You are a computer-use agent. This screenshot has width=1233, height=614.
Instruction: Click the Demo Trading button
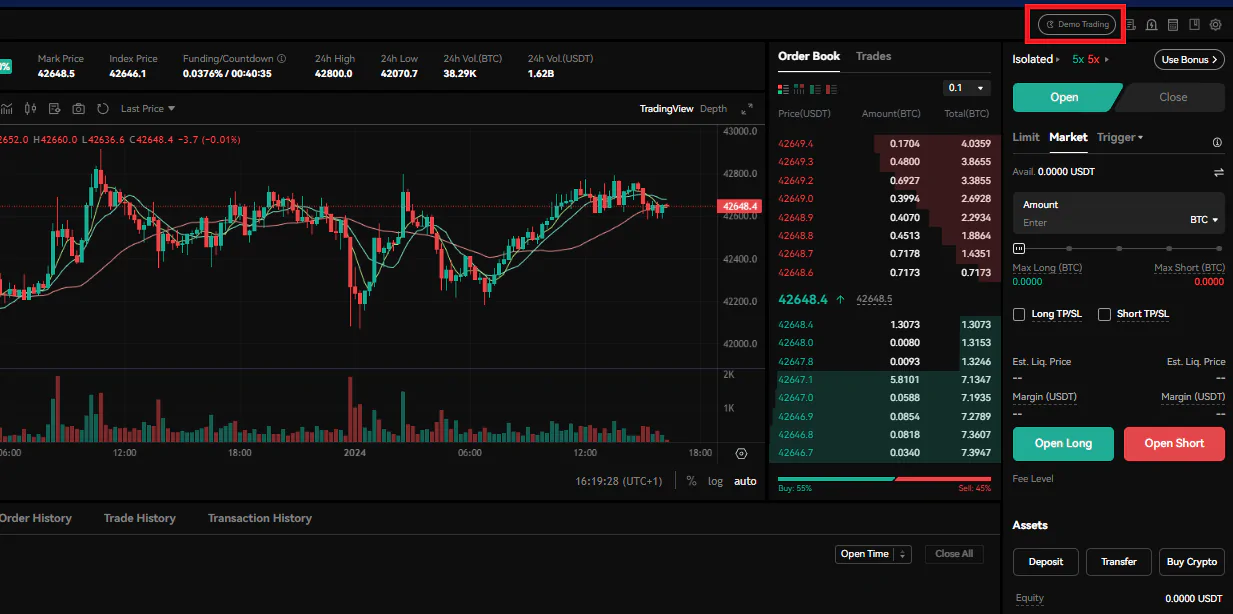[x=1077, y=25]
